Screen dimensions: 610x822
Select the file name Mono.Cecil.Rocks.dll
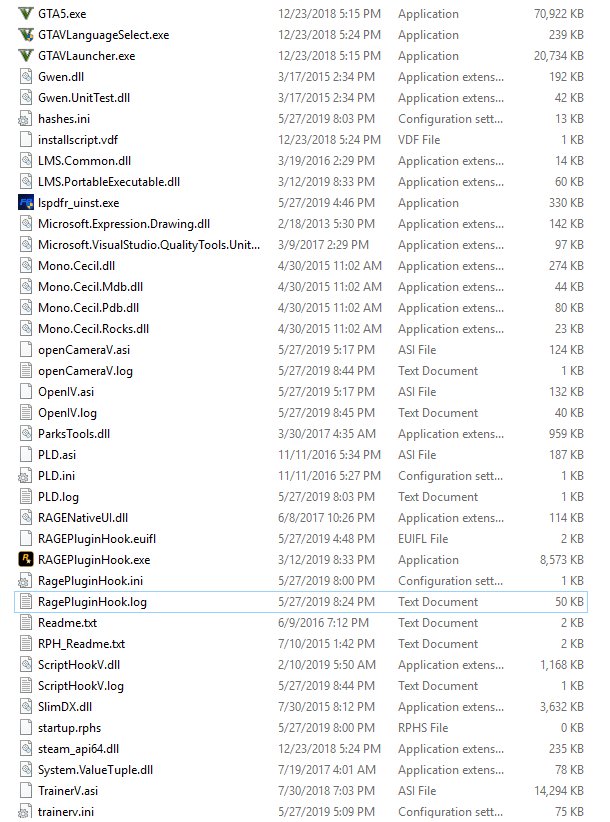pyautogui.click(x=94, y=329)
